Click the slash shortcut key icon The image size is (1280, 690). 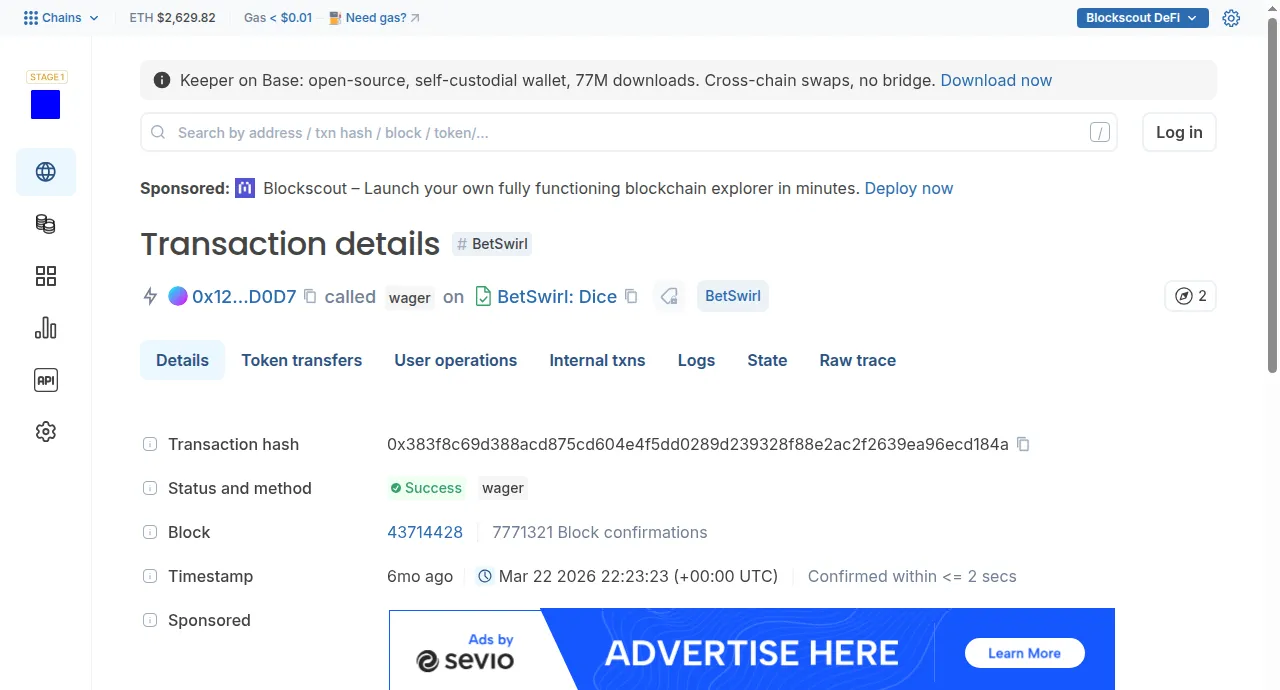(1100, 133)
